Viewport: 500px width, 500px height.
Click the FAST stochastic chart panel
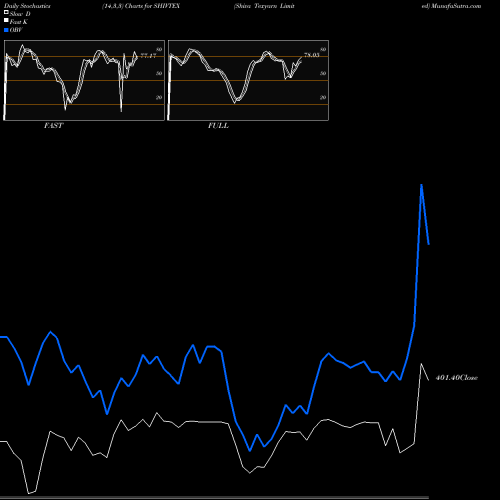point(84,80)
